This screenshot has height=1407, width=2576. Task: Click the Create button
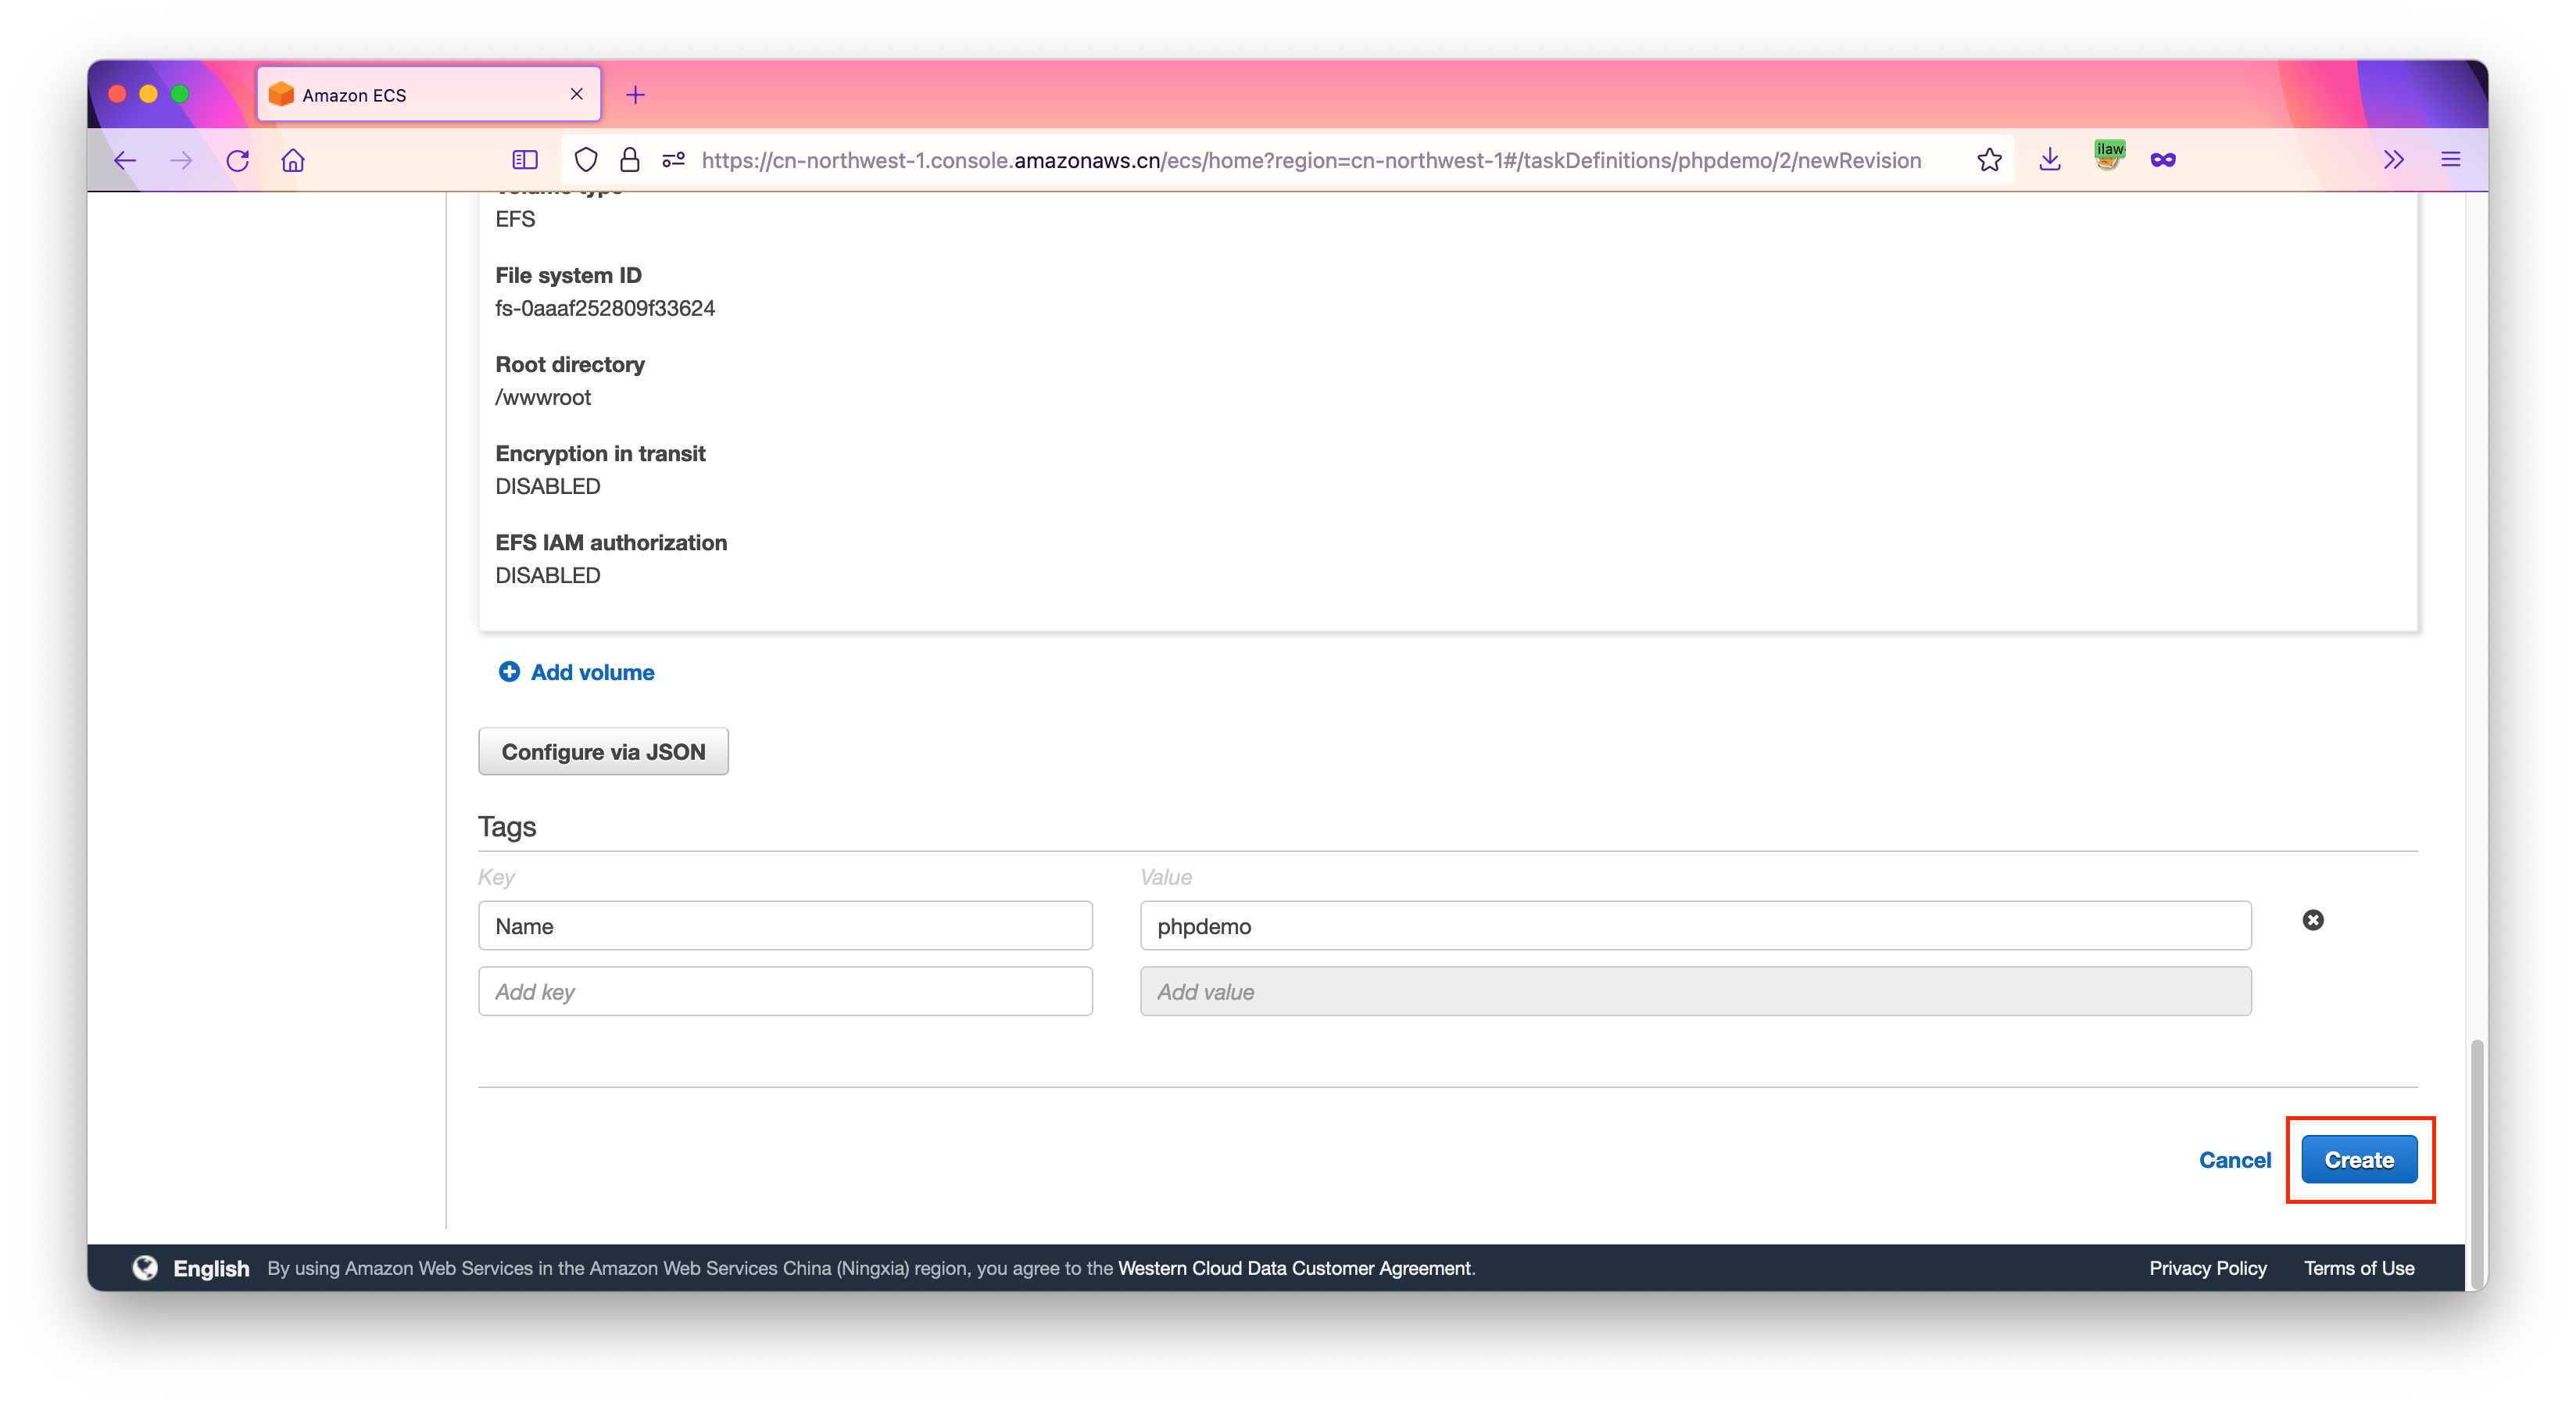[2359, 1160]
